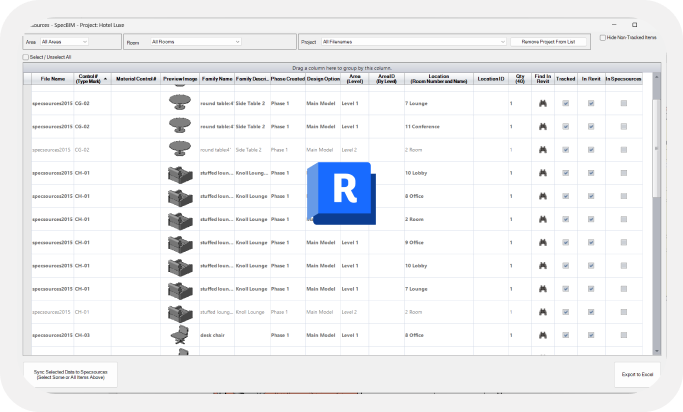This screenshot has height=412, width=683.
Task: Click lounge chair preview for CH-01 7 Lounge
Action: (180, 290)
